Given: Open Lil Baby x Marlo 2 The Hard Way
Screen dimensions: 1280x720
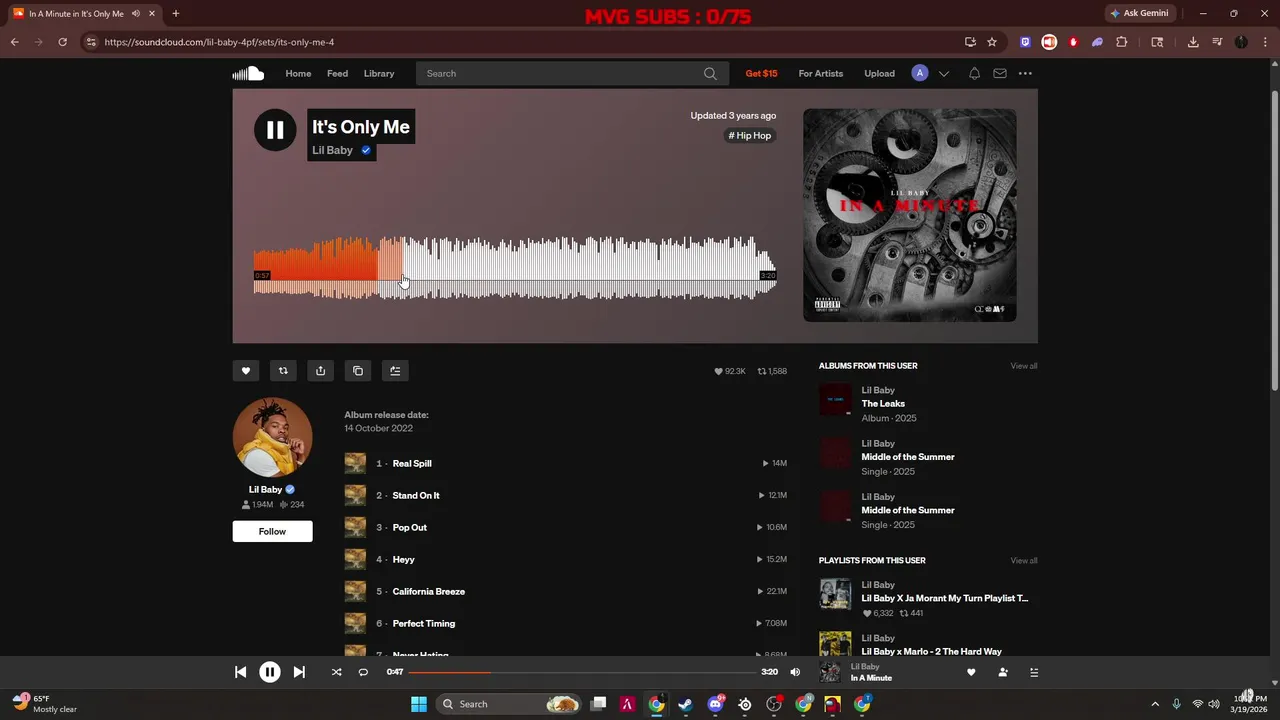Looking at the screenshot, I should [932, 651].
